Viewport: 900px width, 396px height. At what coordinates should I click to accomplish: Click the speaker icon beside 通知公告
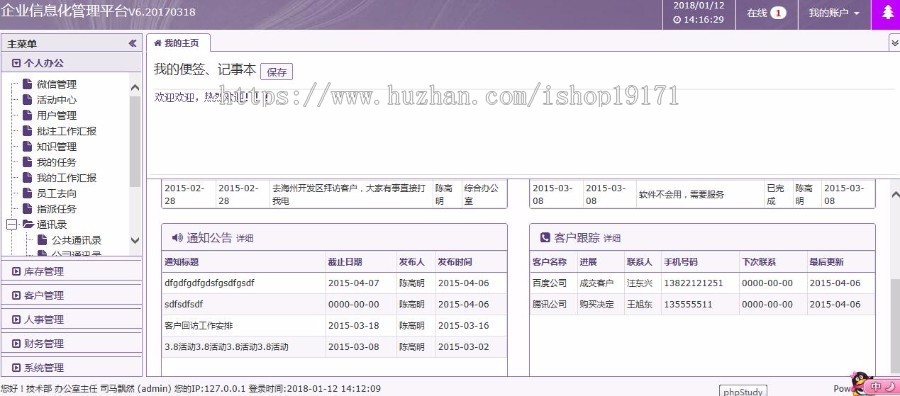[177, 238]
